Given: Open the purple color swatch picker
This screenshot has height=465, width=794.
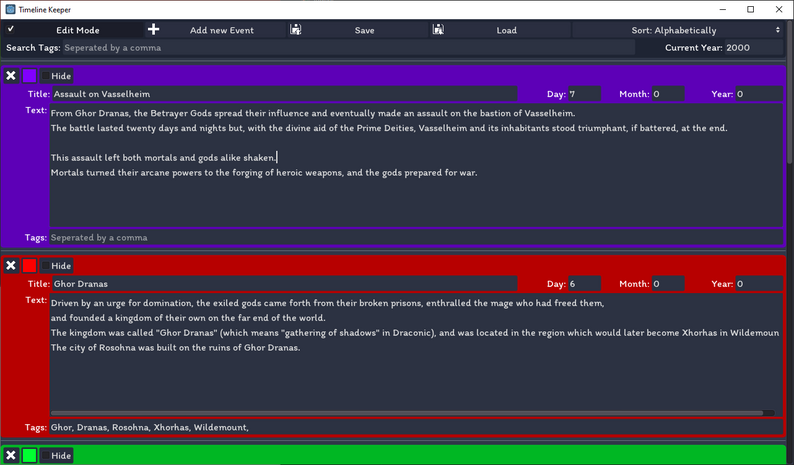Looking at the screenshot, I should pos(29,76).
